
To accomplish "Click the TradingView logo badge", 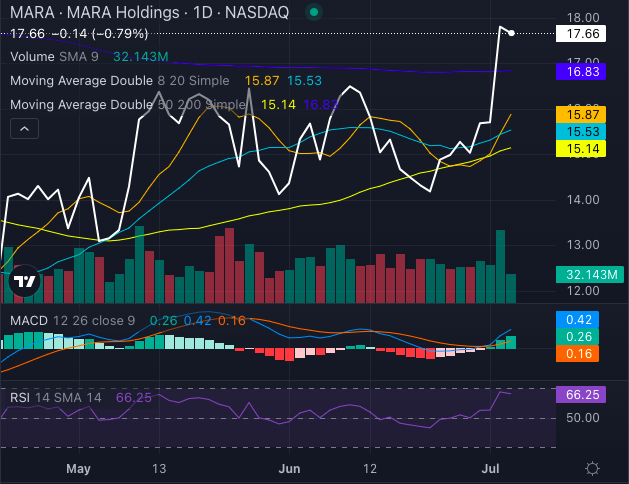I will [x=24, y=281].
